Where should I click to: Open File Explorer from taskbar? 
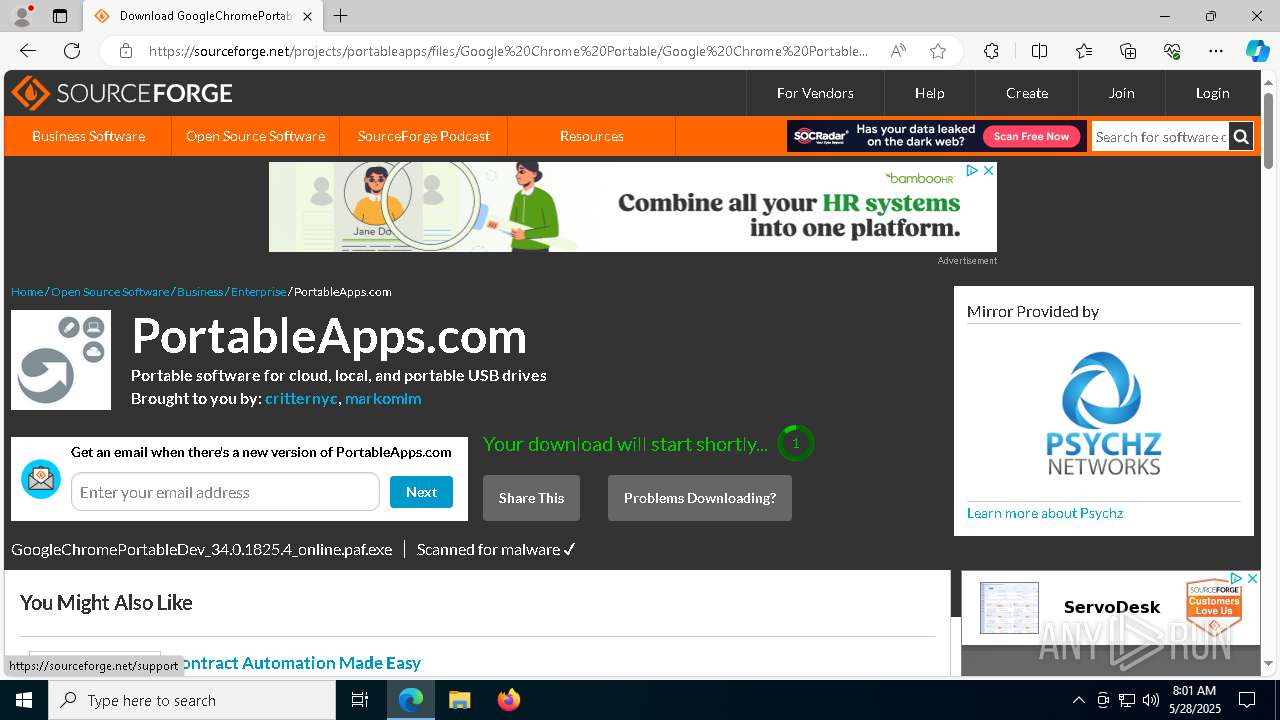click(x=459, y=700)
